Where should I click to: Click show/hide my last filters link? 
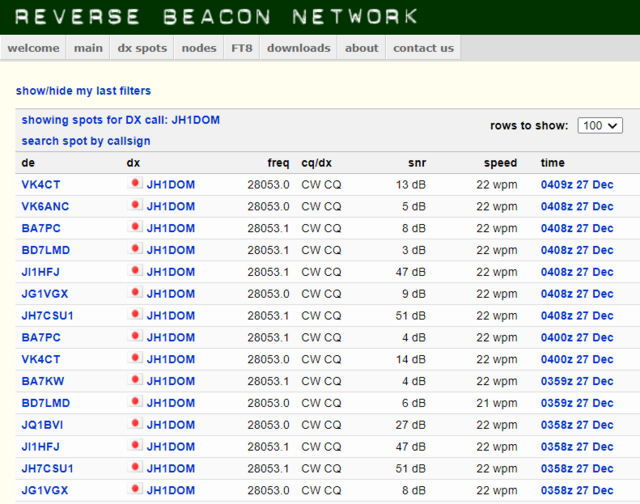[x=83, y=91]
